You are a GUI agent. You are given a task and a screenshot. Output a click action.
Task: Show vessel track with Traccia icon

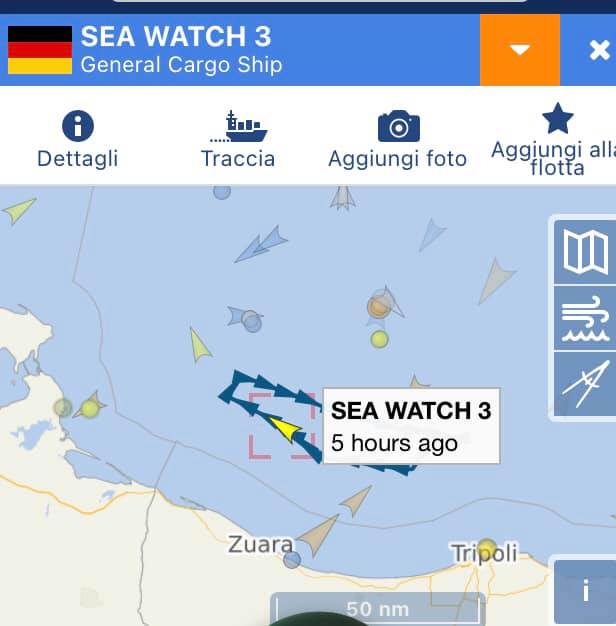pyautogui.click(x=239, y=127)
